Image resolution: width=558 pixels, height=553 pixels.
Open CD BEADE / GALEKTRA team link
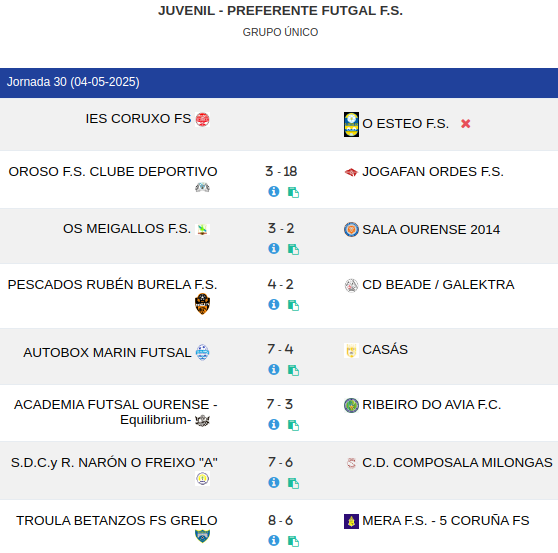tap(438, 285)
